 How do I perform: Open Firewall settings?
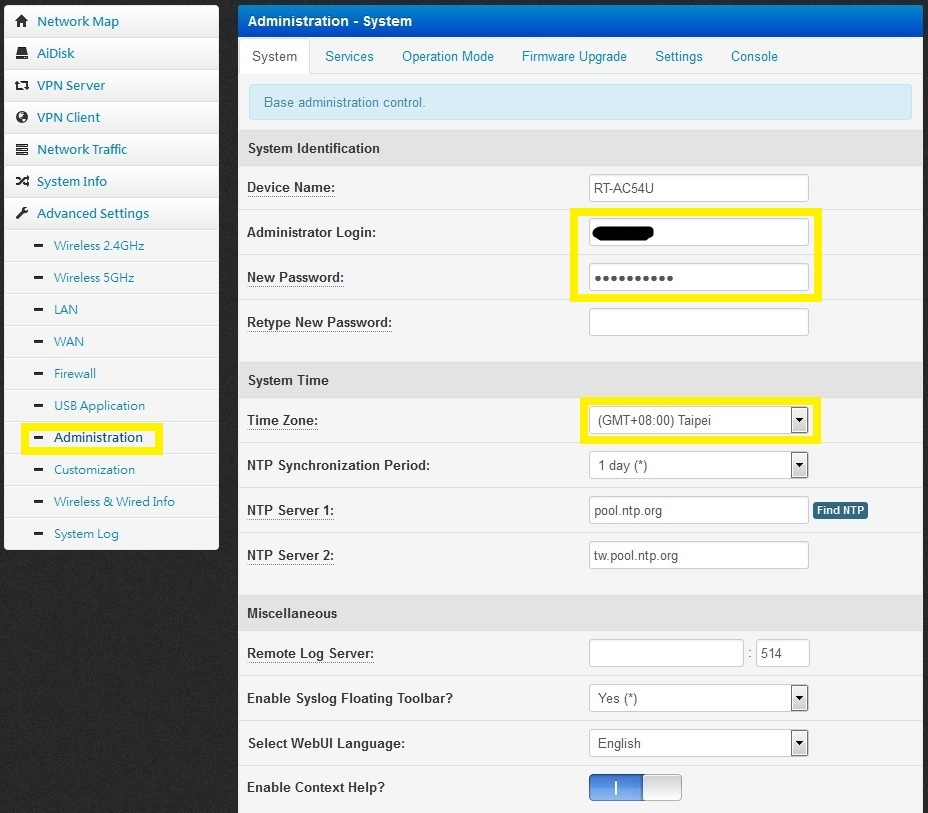pos(75,373)
